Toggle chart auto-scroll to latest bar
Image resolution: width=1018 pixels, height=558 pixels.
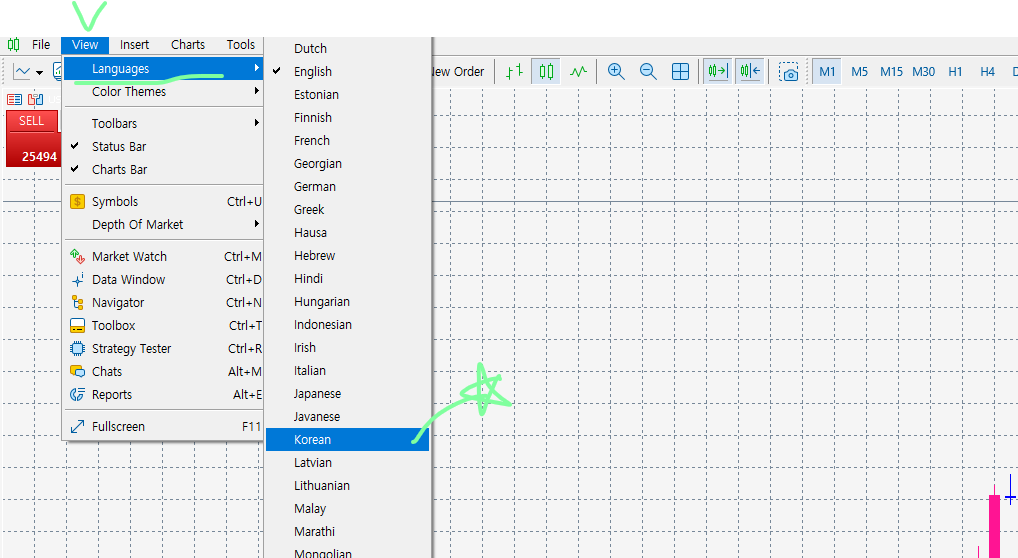tap(716, 72)
